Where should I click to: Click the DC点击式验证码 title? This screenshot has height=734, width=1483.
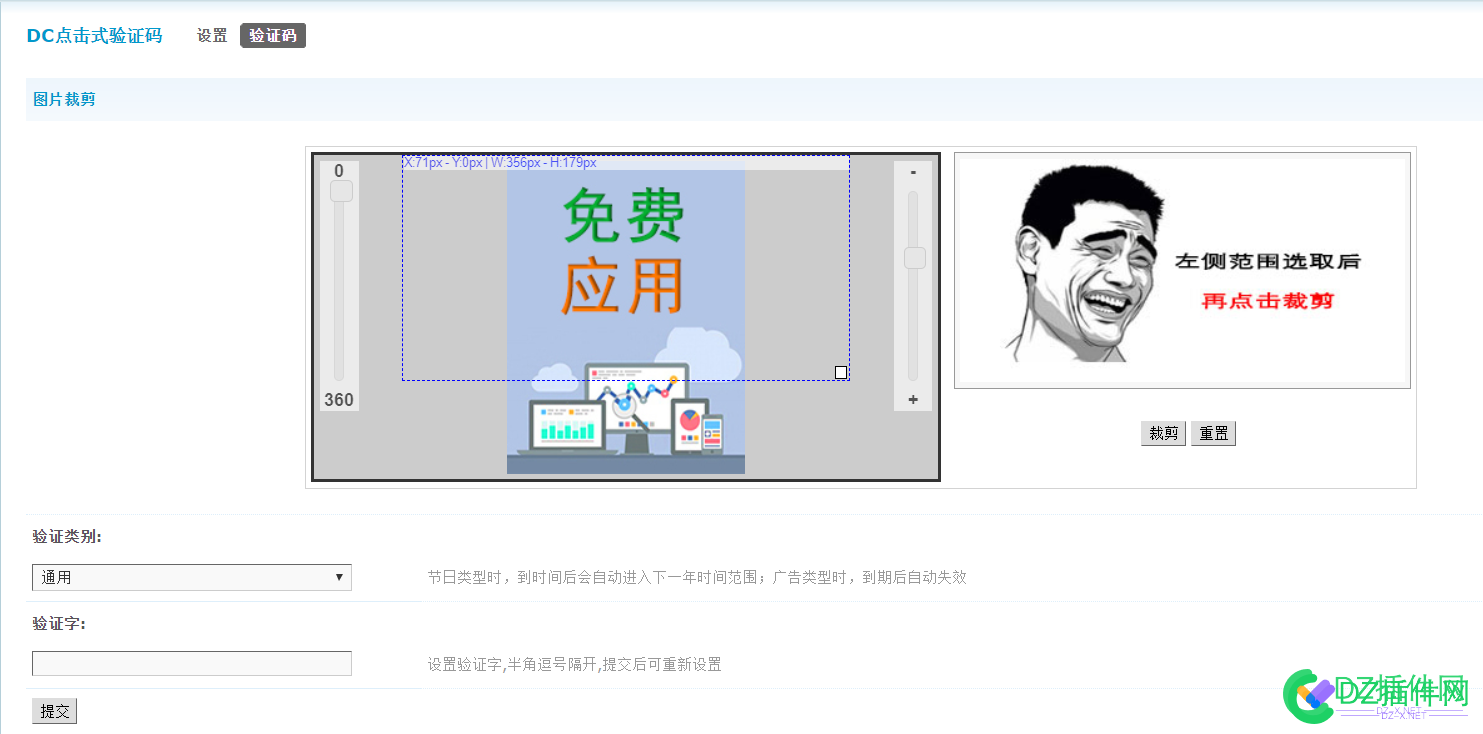coord(94,36)
